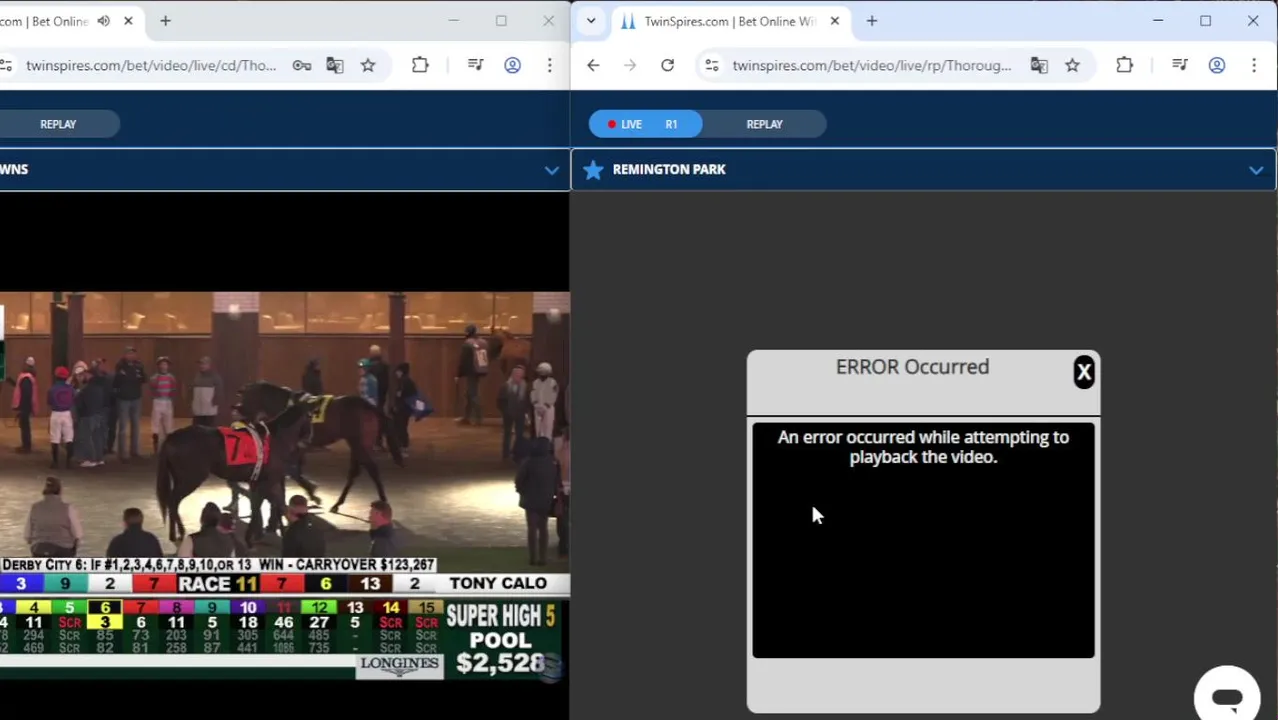The image size is (1278, 720).
Task: Open the tab search dropdown in right window
Action: point(591,21)
